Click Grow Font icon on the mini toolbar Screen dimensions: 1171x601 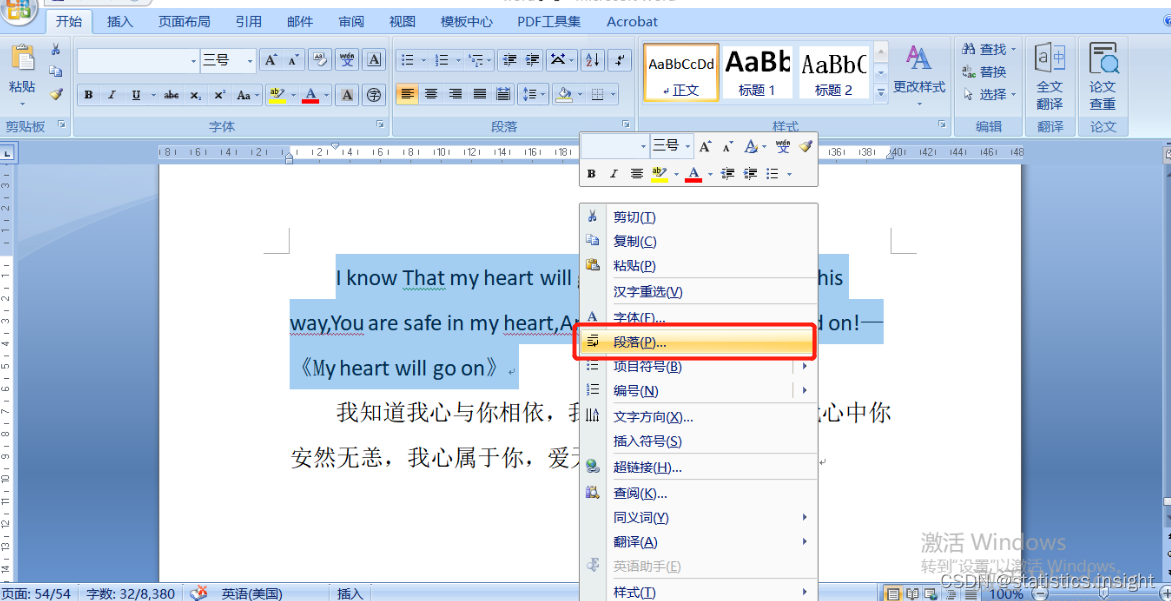click(705, 146)
